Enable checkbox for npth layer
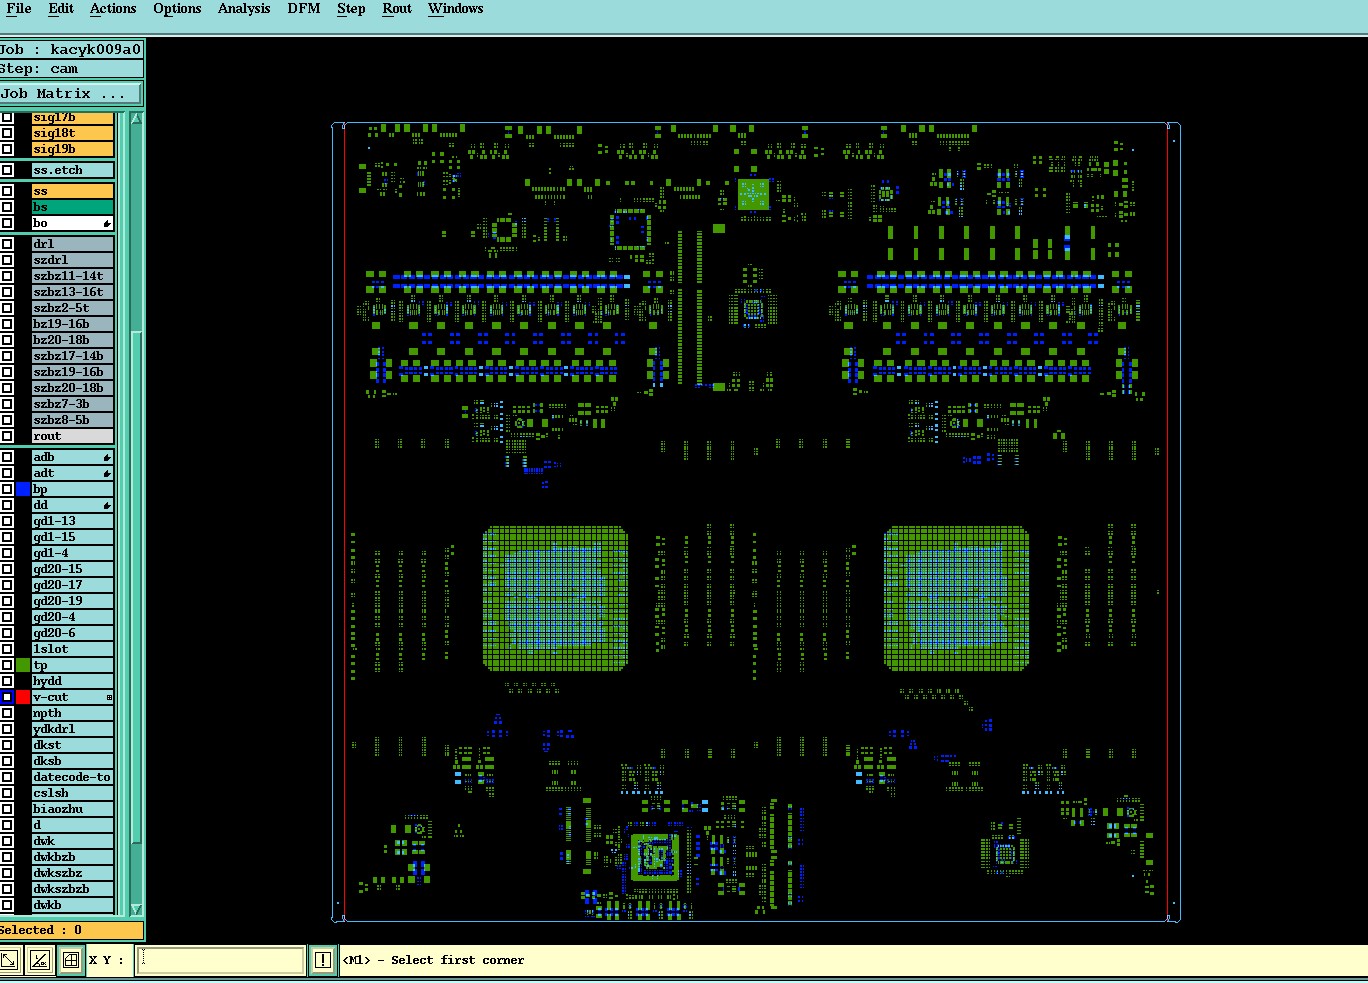The width and height of the screenshot is (1368, 983). [x=7, y=713]
